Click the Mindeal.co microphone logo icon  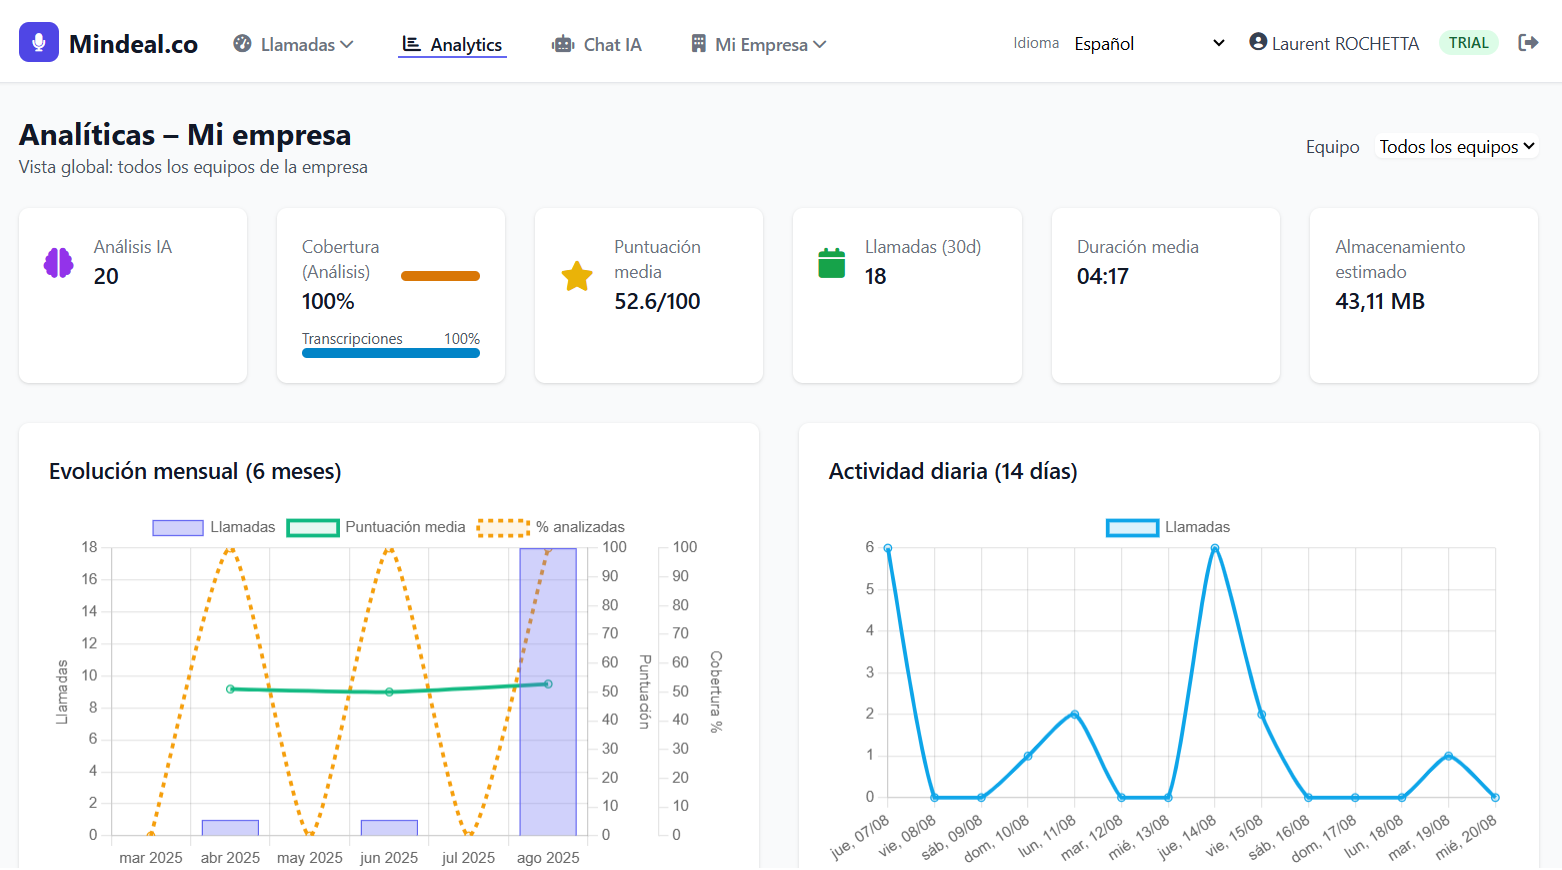coord(38,41)
